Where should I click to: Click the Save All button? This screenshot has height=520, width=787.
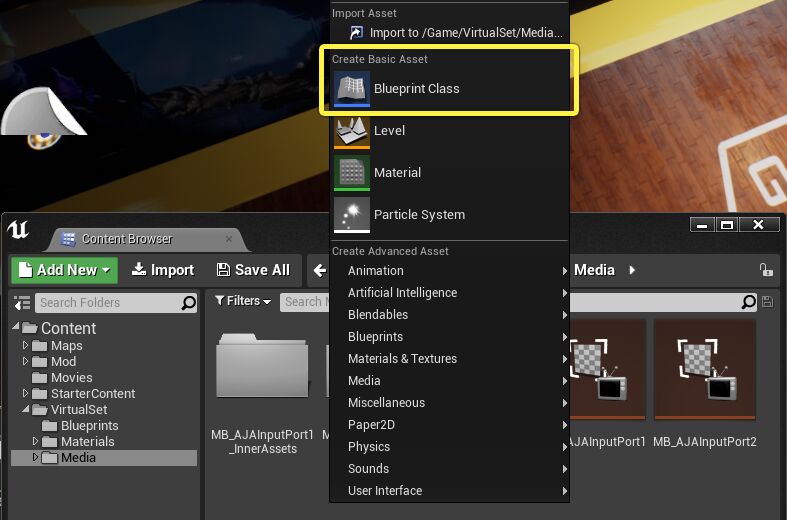pyautogui.click(x=253, y=271)
